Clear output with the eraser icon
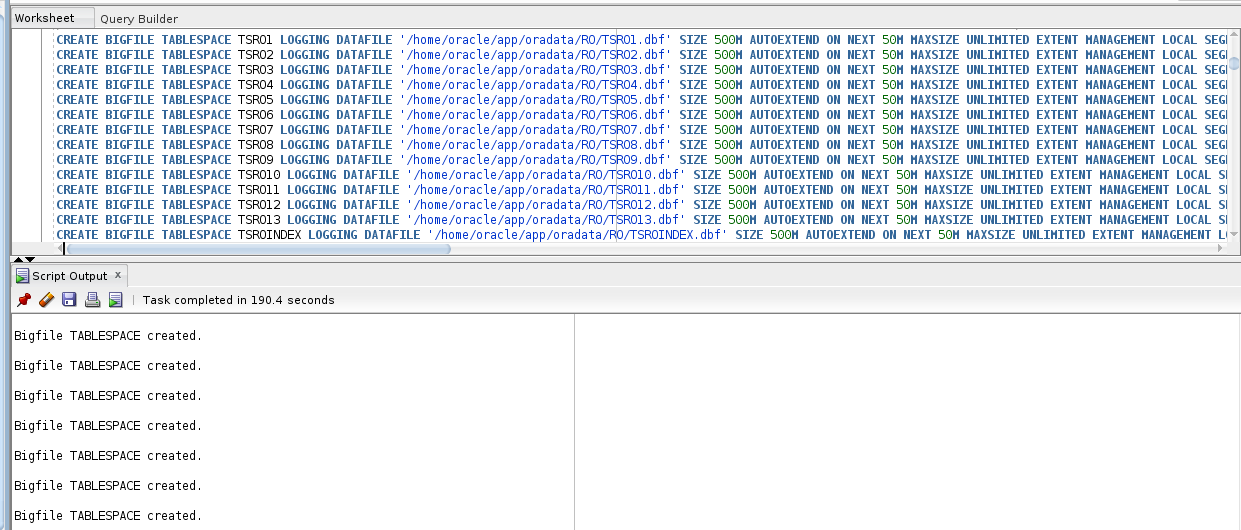 (46, 300)
